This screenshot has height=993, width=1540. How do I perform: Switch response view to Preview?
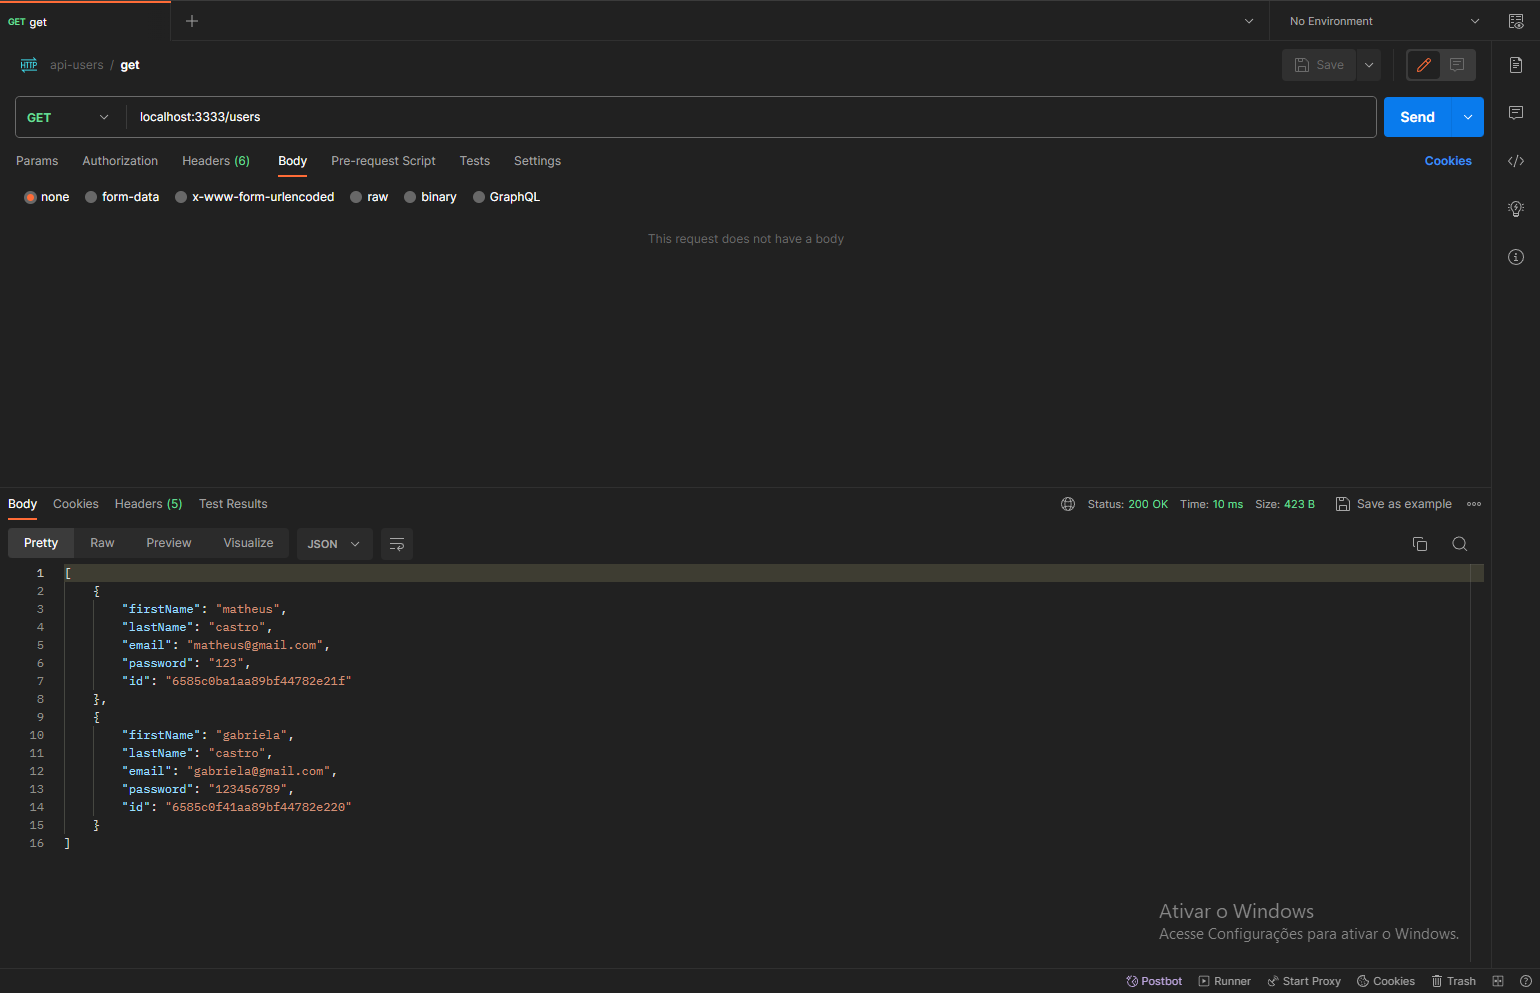168,543
